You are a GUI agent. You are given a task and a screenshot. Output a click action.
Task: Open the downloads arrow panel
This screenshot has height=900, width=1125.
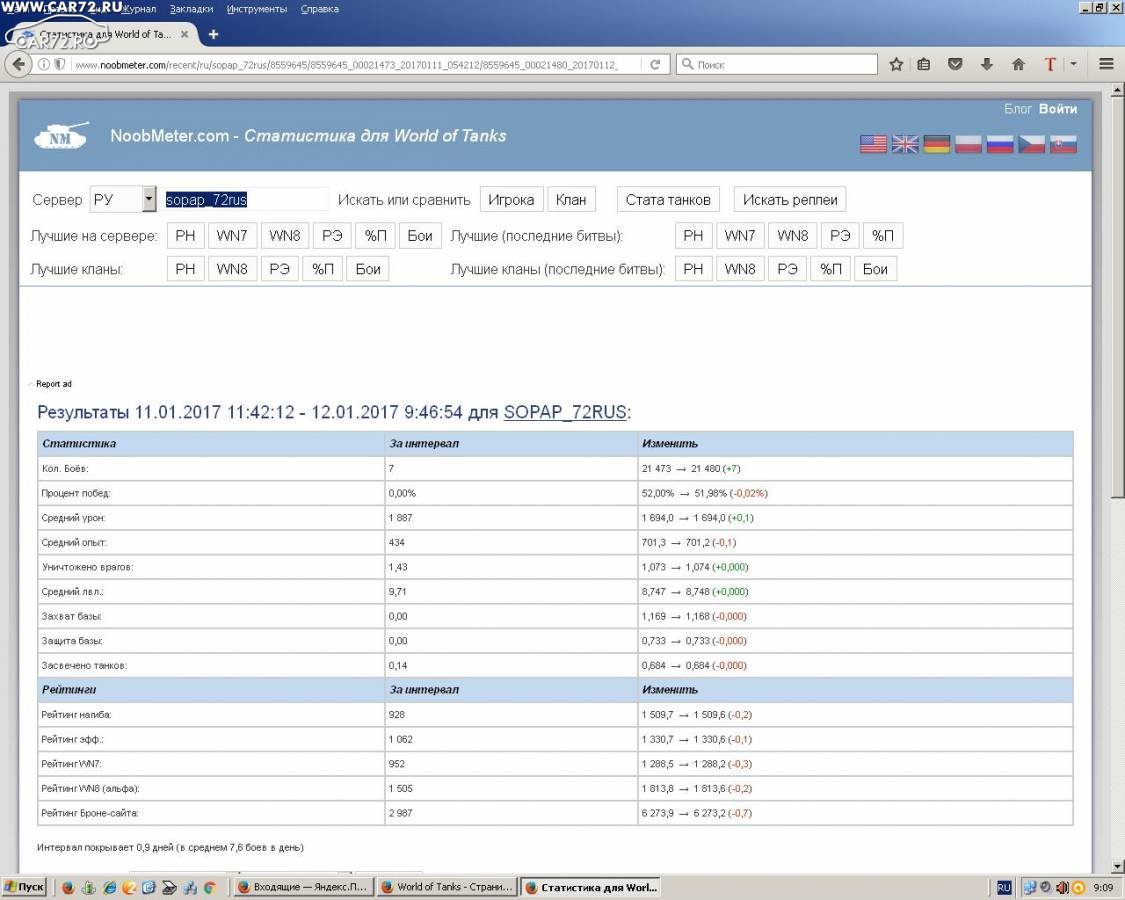987,65
